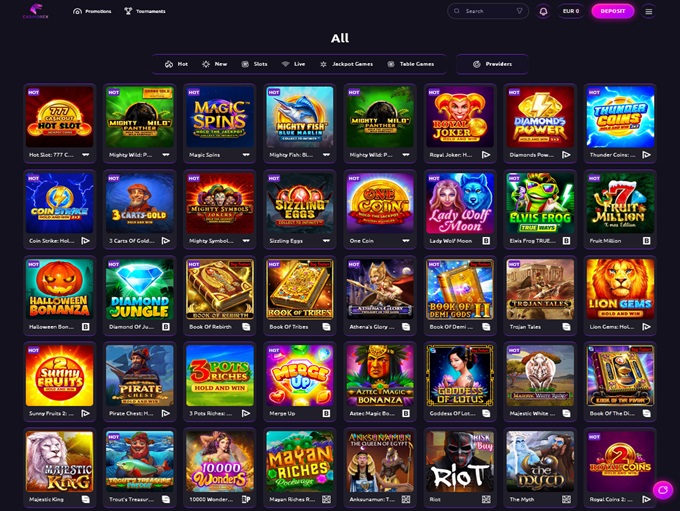Screen dimensions: 680x511
Task: Switch to Jackpot Games tab
Action: click(x=346, y=64)
